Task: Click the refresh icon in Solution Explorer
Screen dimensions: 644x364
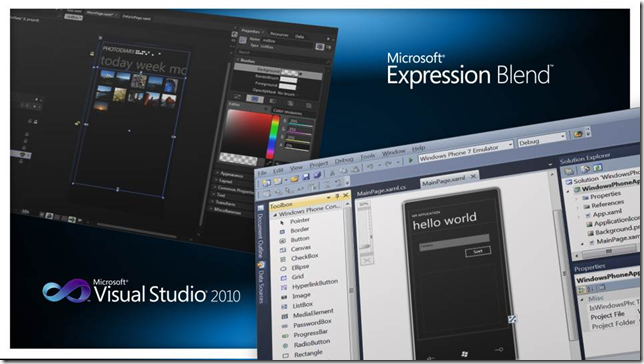Action: click(x=598, y=167)
